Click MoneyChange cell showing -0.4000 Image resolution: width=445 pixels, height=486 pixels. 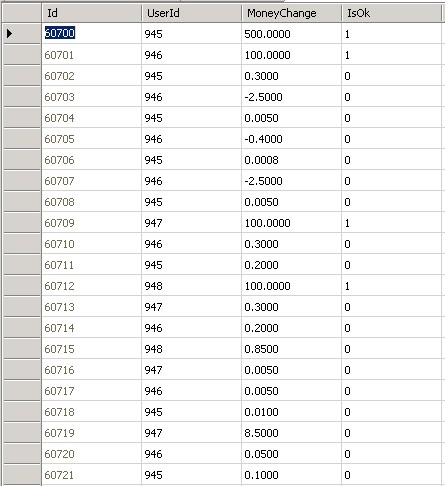(x=291, y=139)
